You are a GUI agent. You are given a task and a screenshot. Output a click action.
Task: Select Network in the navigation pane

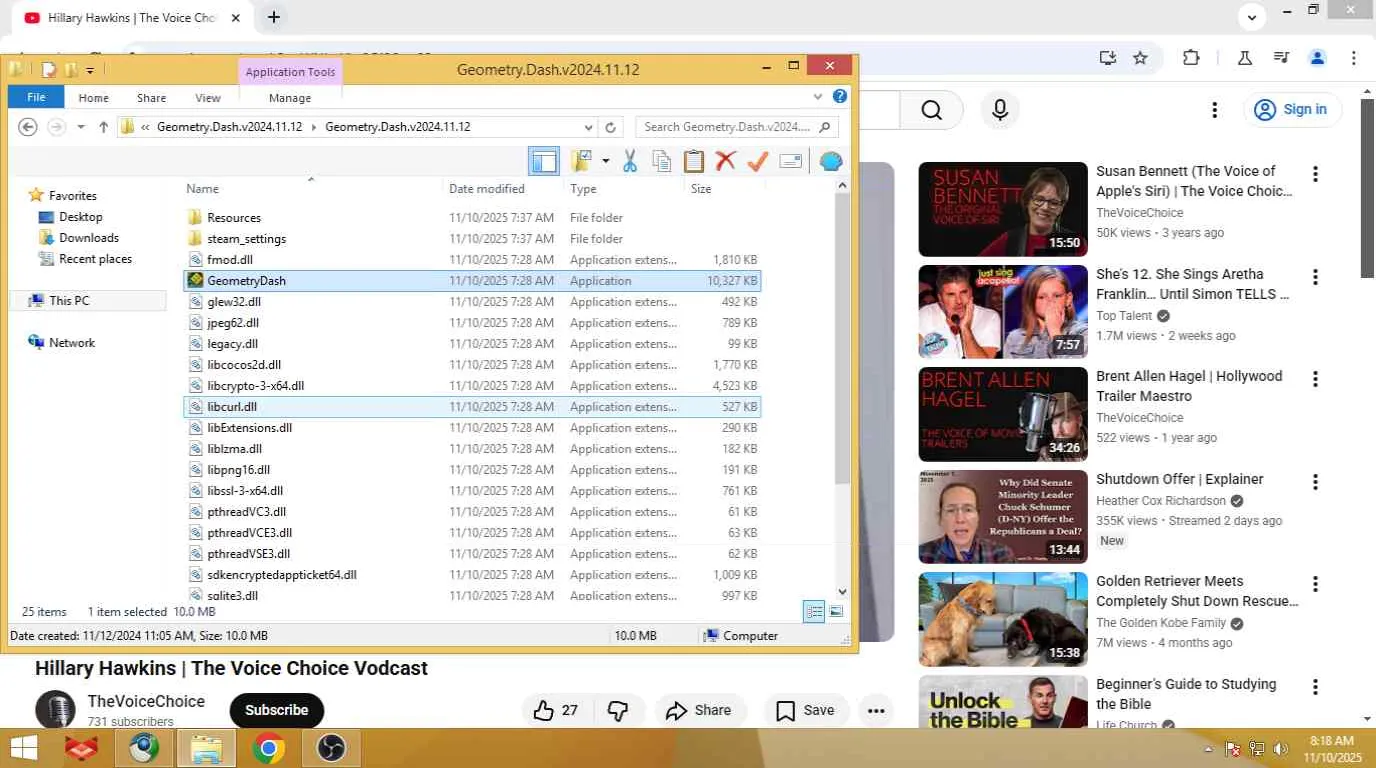[x=72, y=342]
